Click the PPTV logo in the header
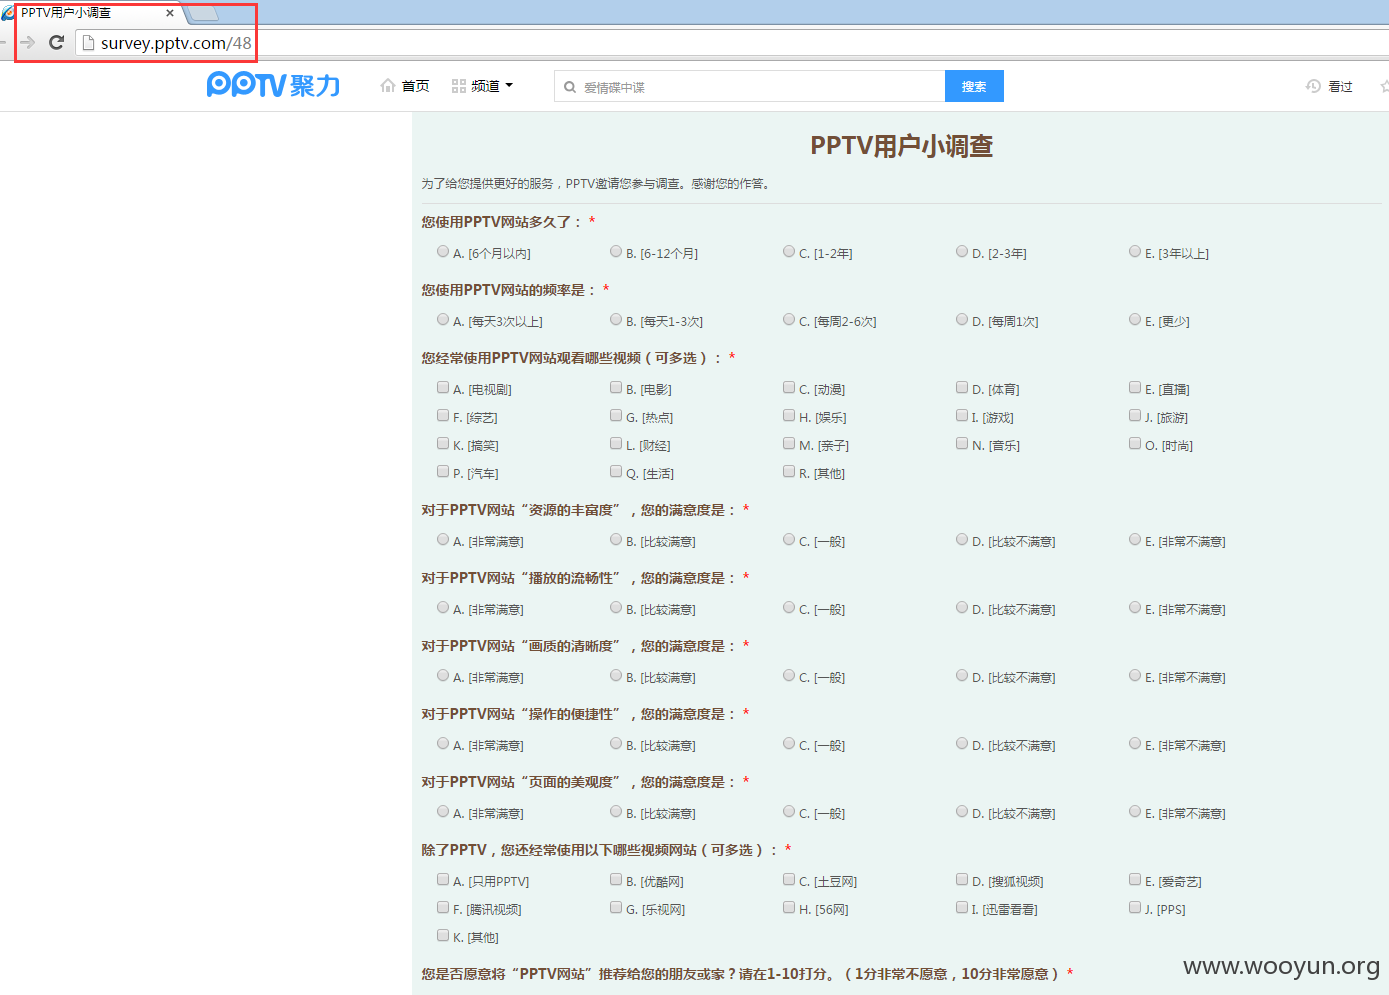Viewport: 1389px width, 995px height. pyautogui.click(x=273, y=85)
